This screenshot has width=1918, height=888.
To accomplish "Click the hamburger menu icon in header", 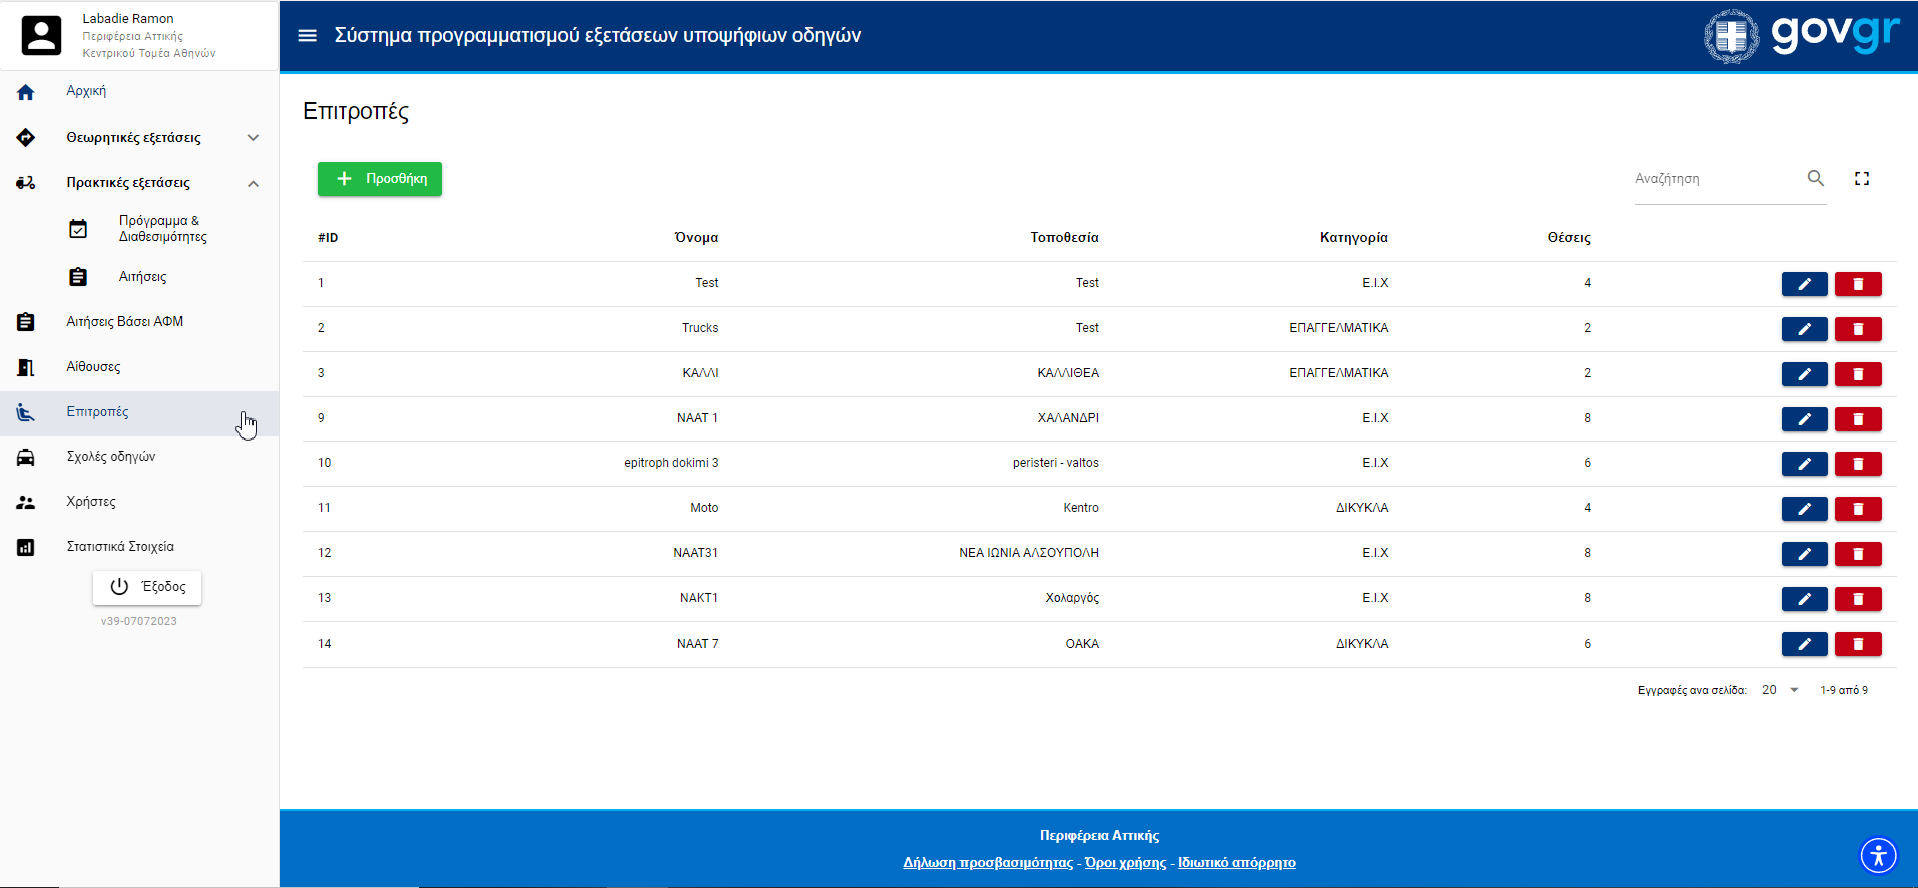I will point(308,36).
